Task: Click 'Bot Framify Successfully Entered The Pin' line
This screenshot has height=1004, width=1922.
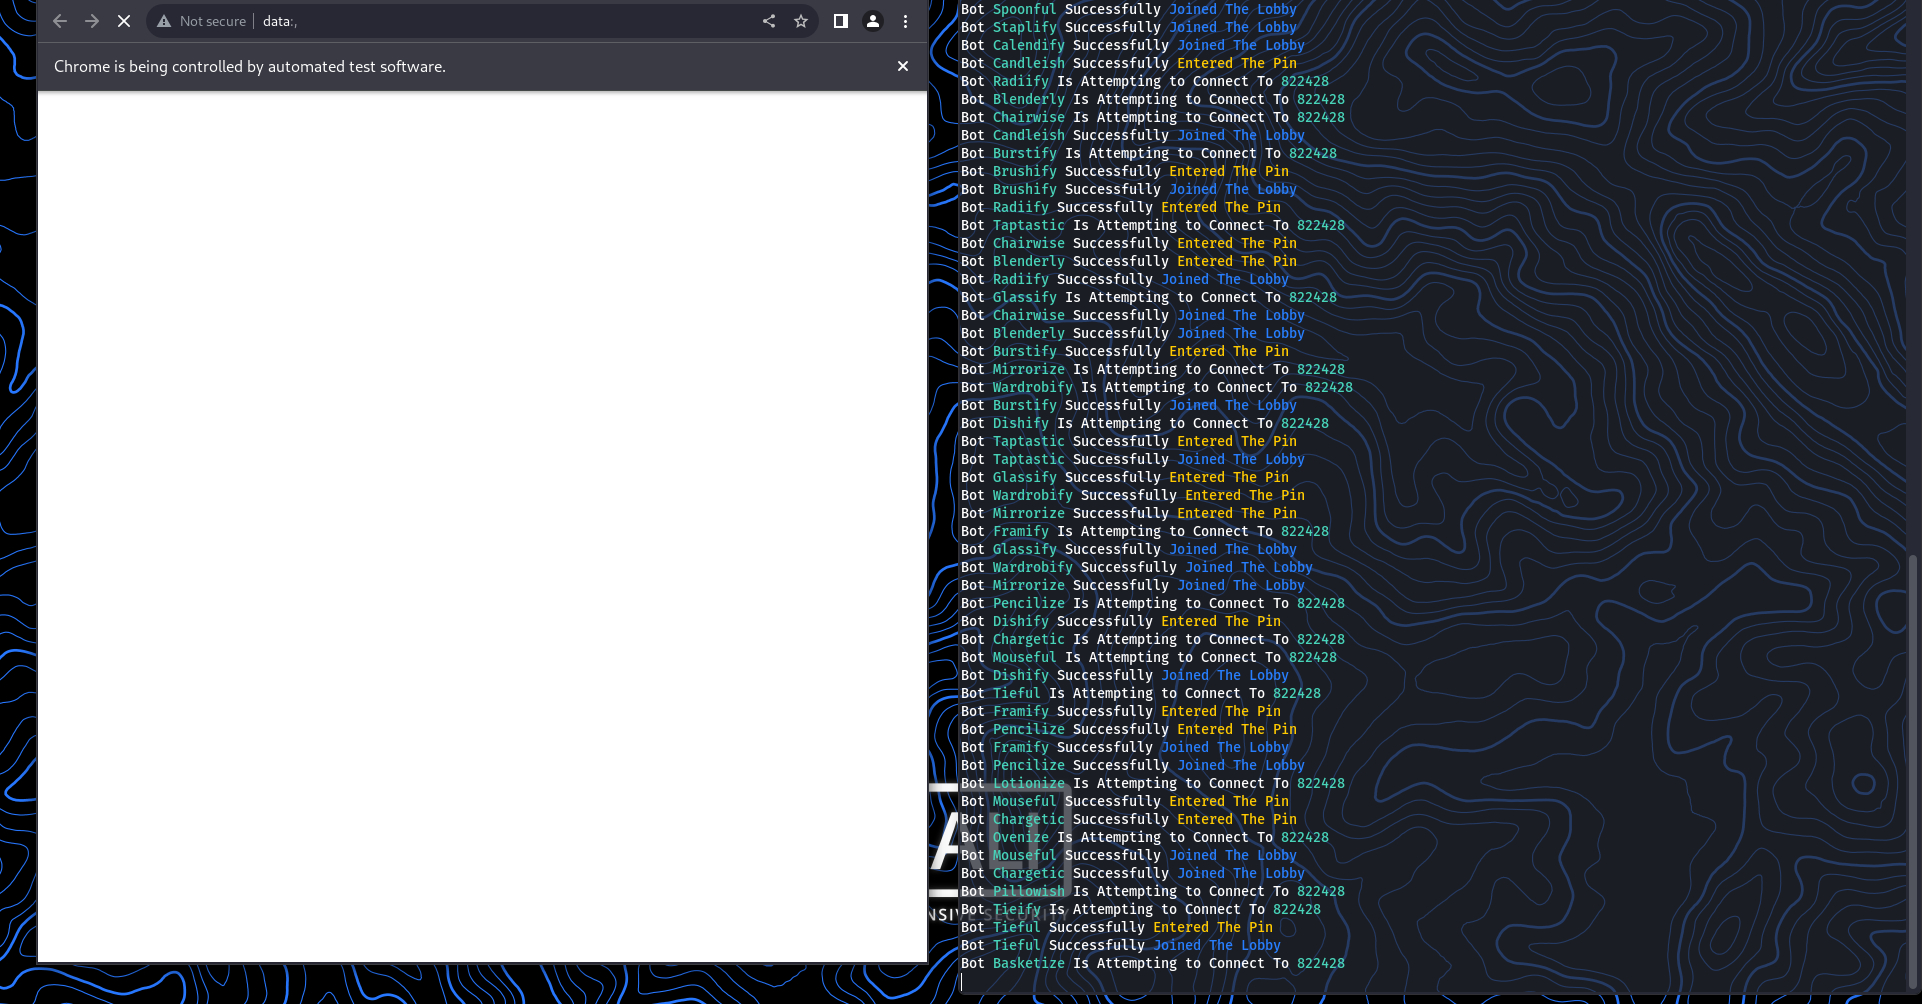Action: (1121, 711)
